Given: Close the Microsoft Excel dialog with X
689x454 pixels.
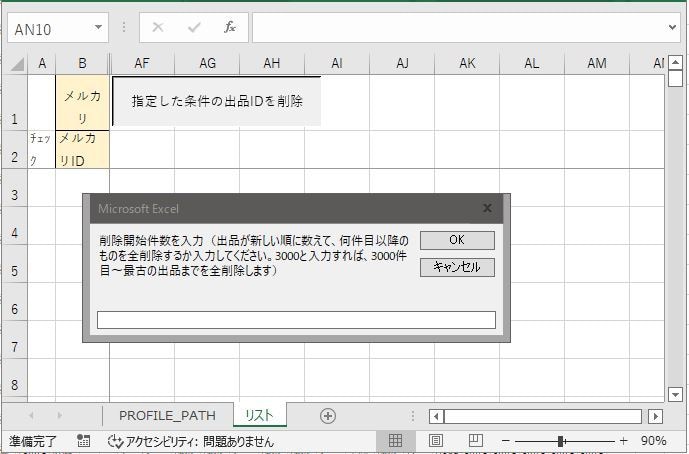Looking at the screenshot, I should click(487, 208).
